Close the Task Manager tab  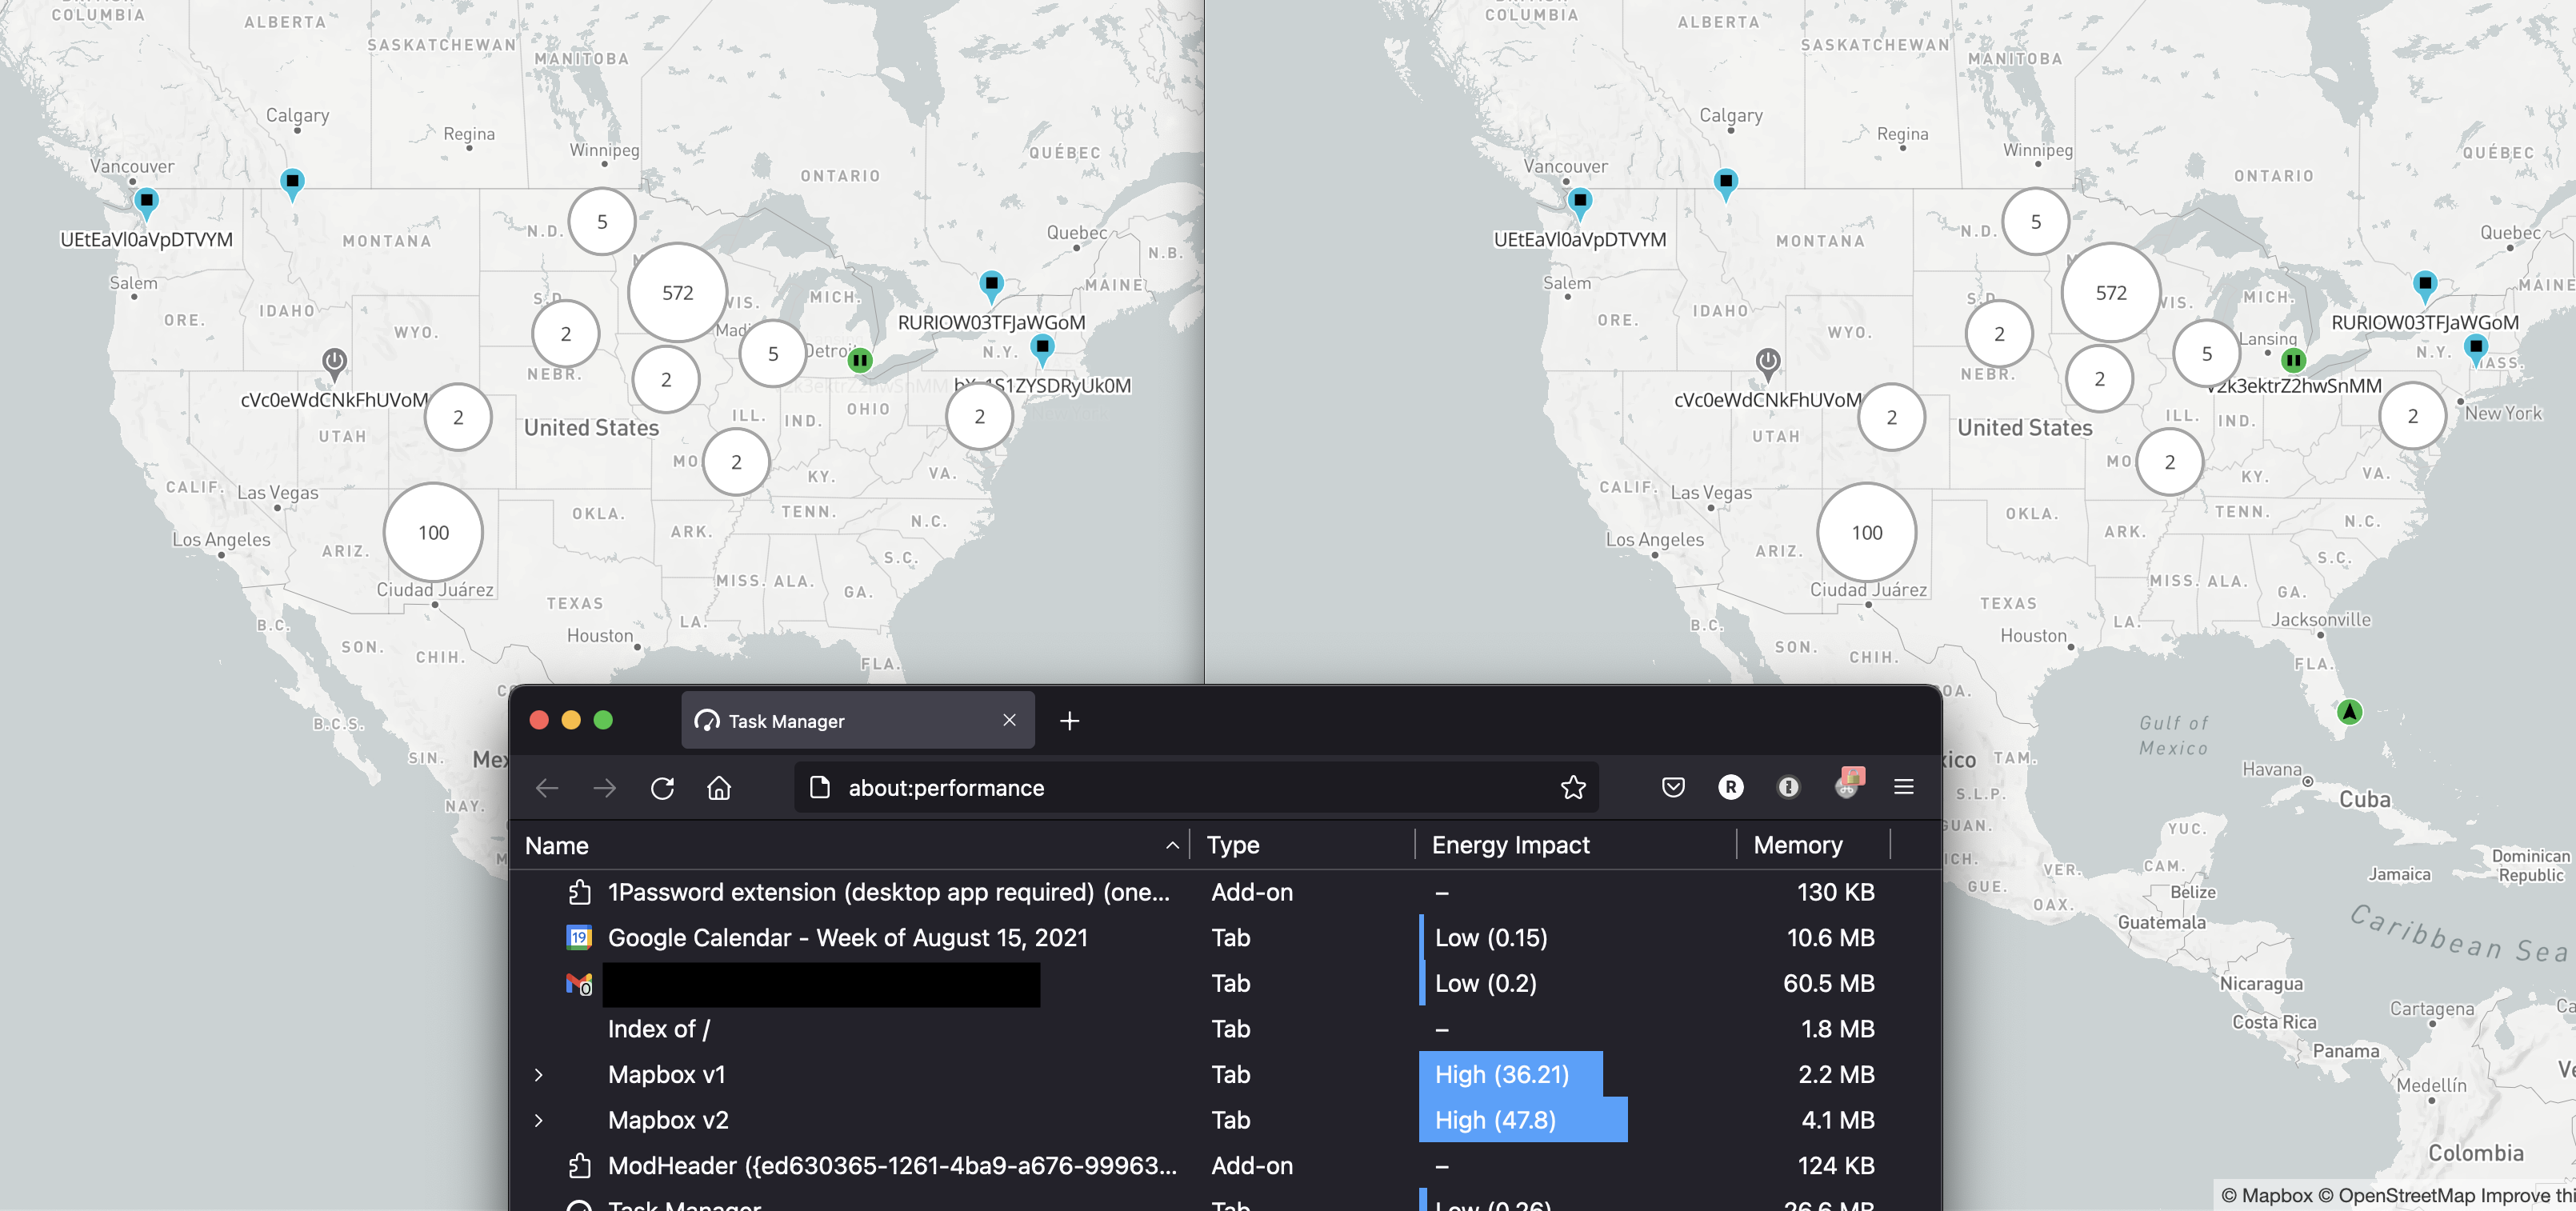tap(1009, 720)
